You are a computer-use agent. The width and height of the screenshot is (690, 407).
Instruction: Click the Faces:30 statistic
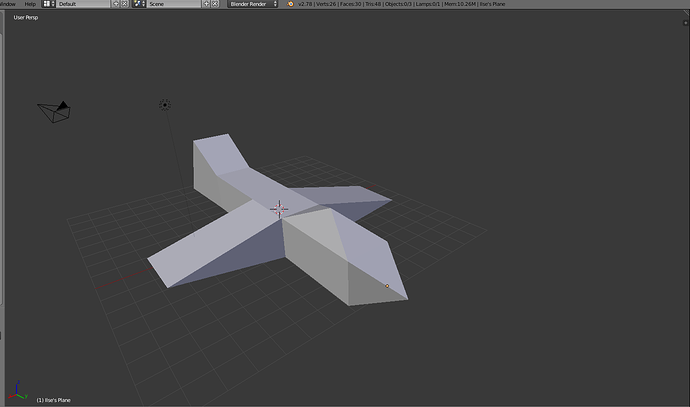click(351, 4)
